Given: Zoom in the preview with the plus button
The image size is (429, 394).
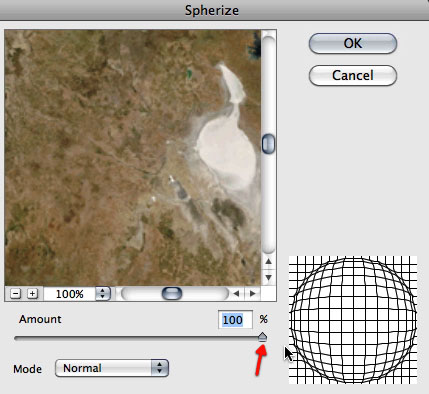Looking at the screenshot, I should 32,294.
